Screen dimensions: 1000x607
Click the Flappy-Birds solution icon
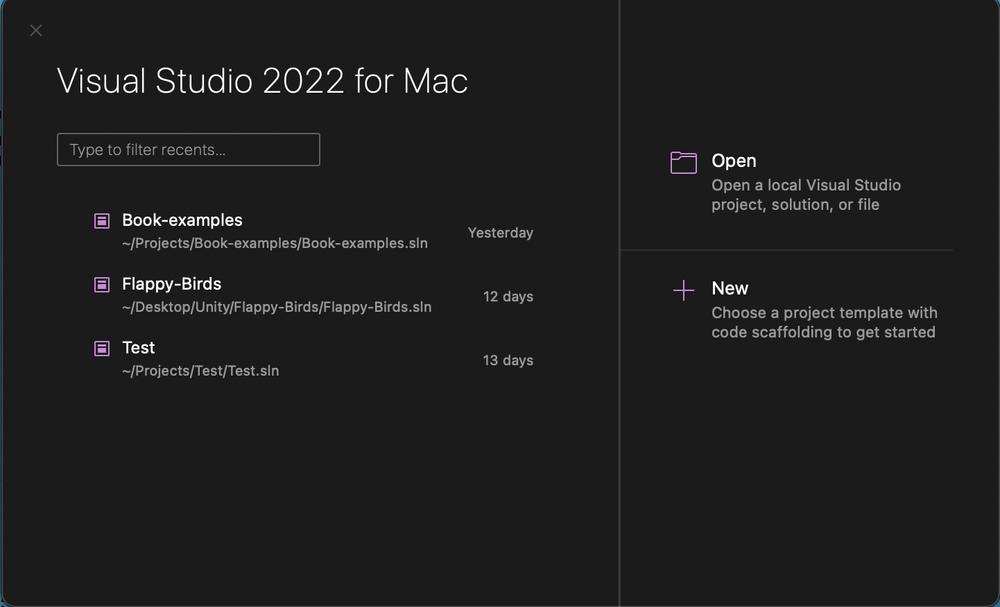(102, 284)
